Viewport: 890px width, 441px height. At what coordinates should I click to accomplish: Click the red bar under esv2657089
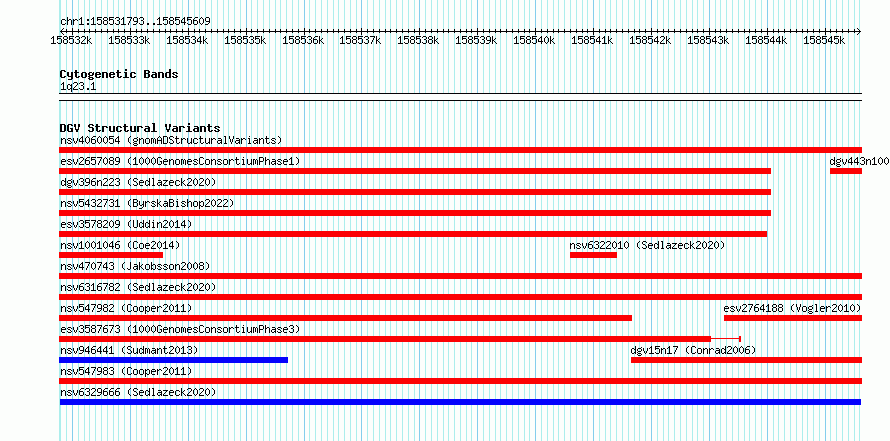pyautogui.click(x=415, y=171)
